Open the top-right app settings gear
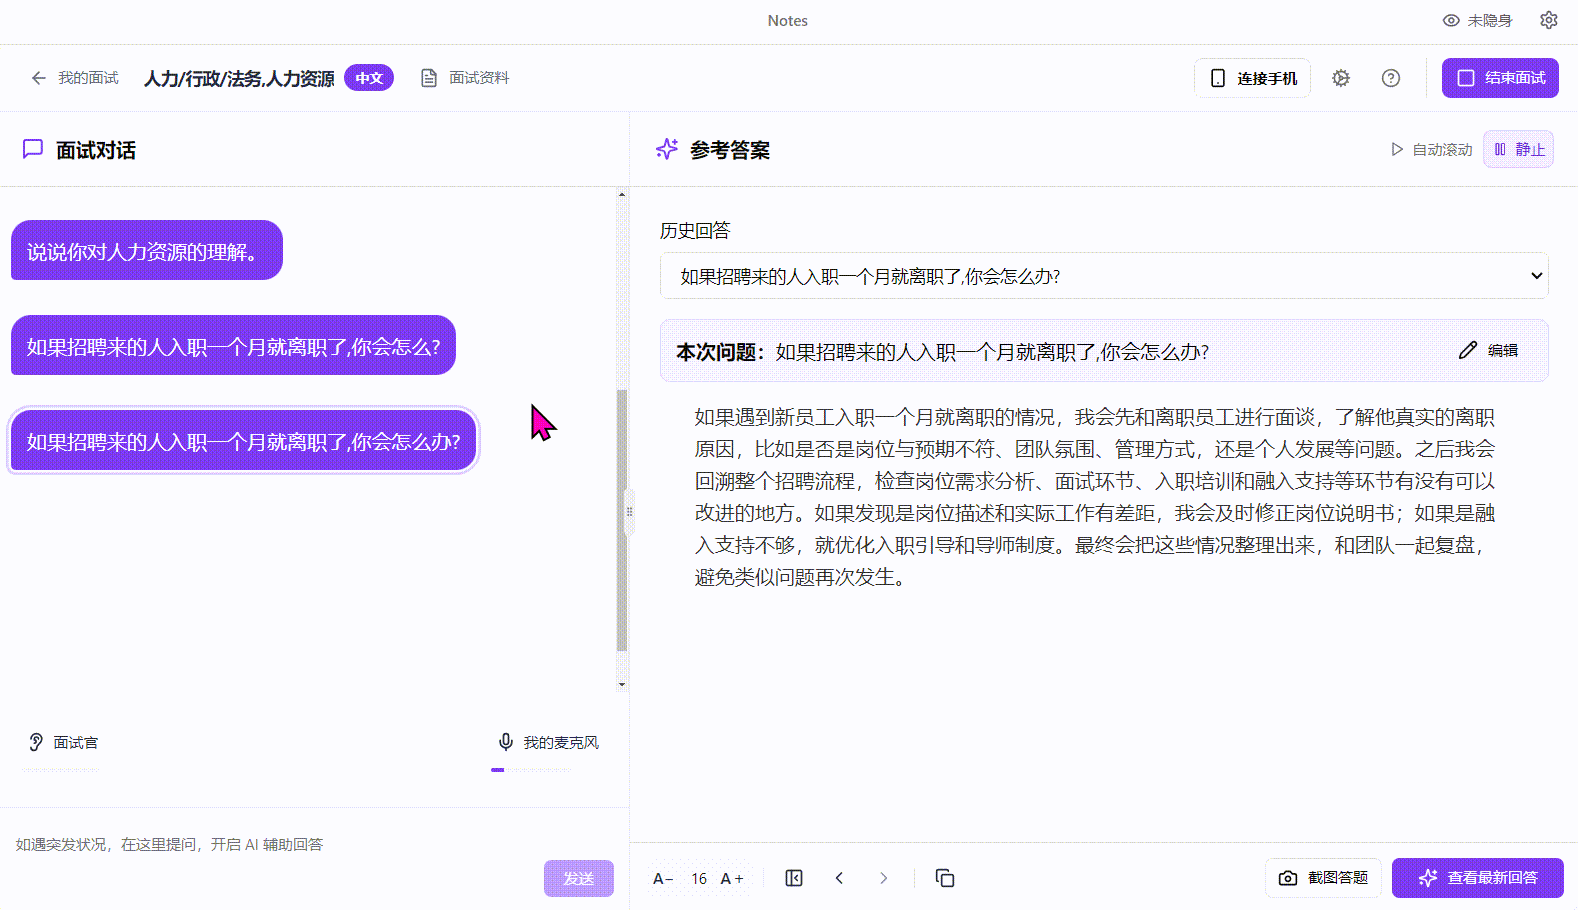This screenshot has width=1578, height=910. [1549, 20]
